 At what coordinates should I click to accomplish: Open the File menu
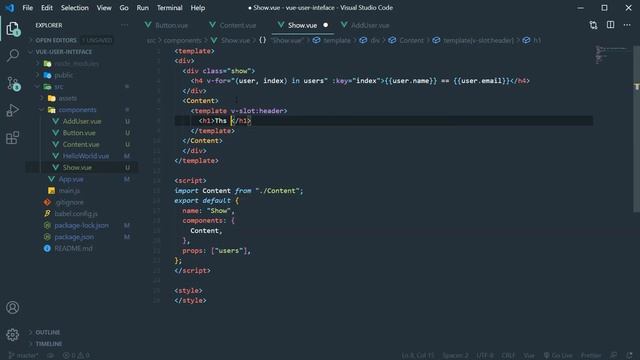(28, 8)
